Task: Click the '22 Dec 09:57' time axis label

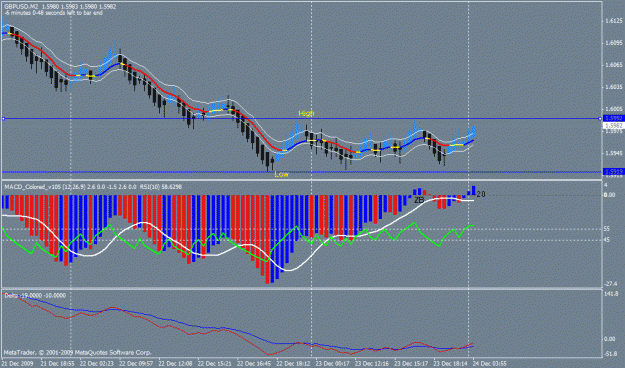Action: point(136,364)
